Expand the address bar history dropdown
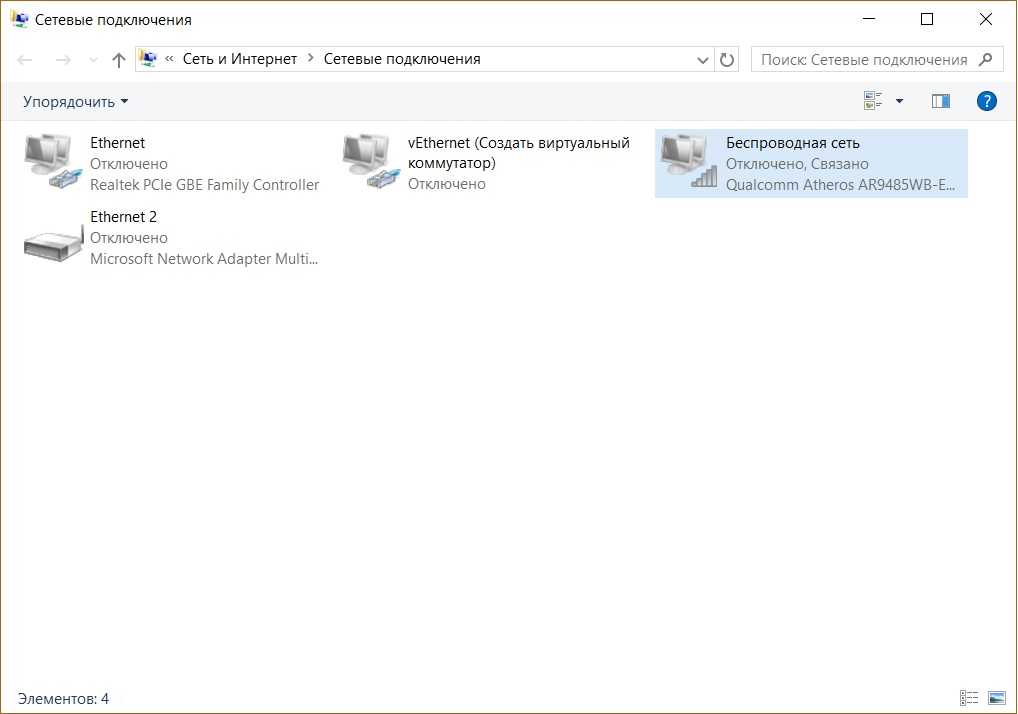This screenshot has width=1018, height=714. pos(703,60)
